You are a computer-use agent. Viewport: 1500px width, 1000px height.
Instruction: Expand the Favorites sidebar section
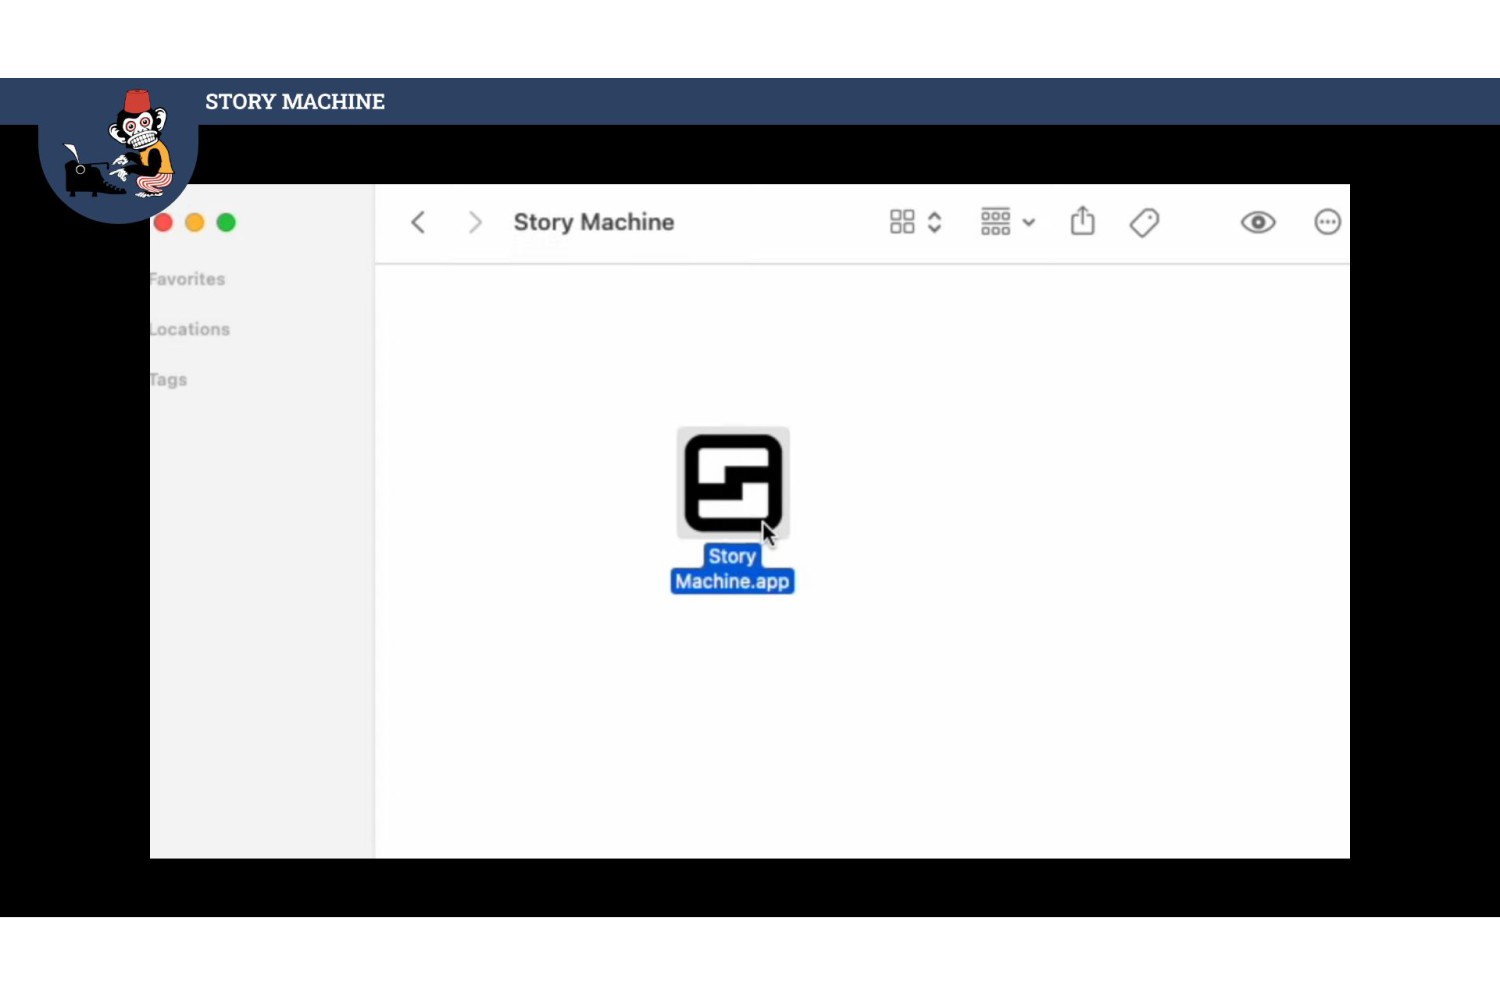click(x=187, y=279)
